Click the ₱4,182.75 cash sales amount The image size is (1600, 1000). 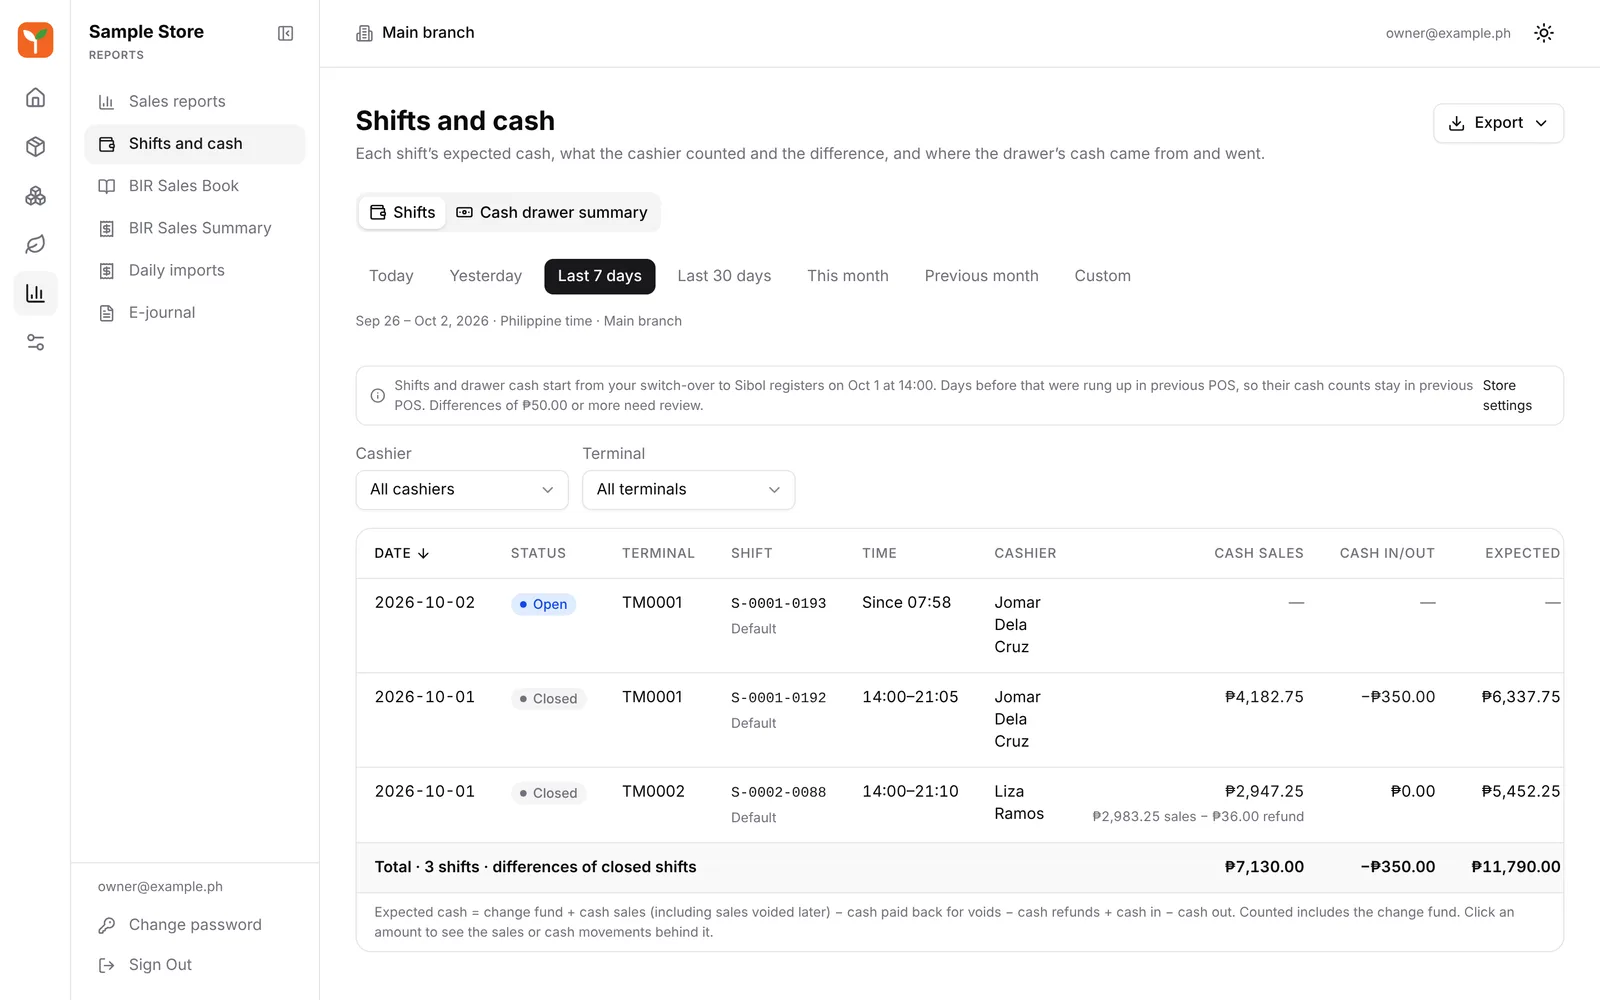coord(1264,697)
